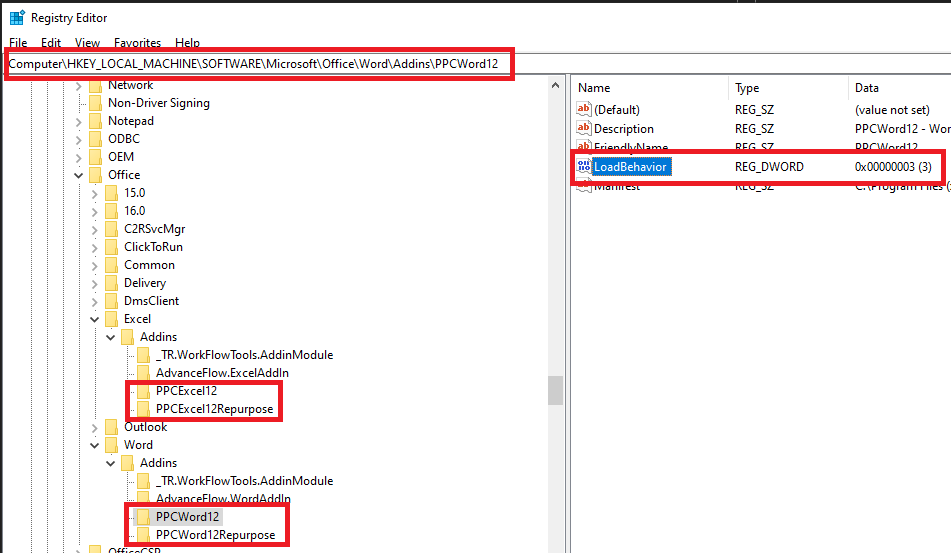Expand the Network key
This screenshot has height=553, width=951.
[x=78, y=86]
